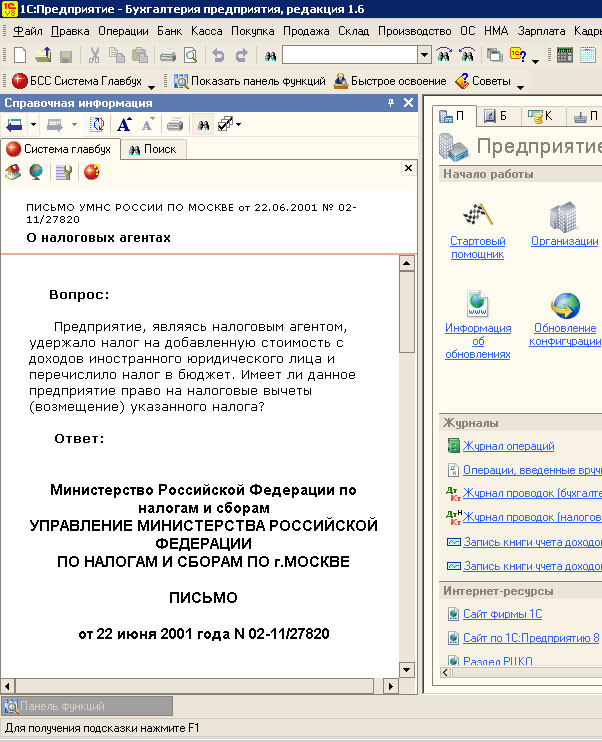Click the home house icon under Система главбух

13,172
